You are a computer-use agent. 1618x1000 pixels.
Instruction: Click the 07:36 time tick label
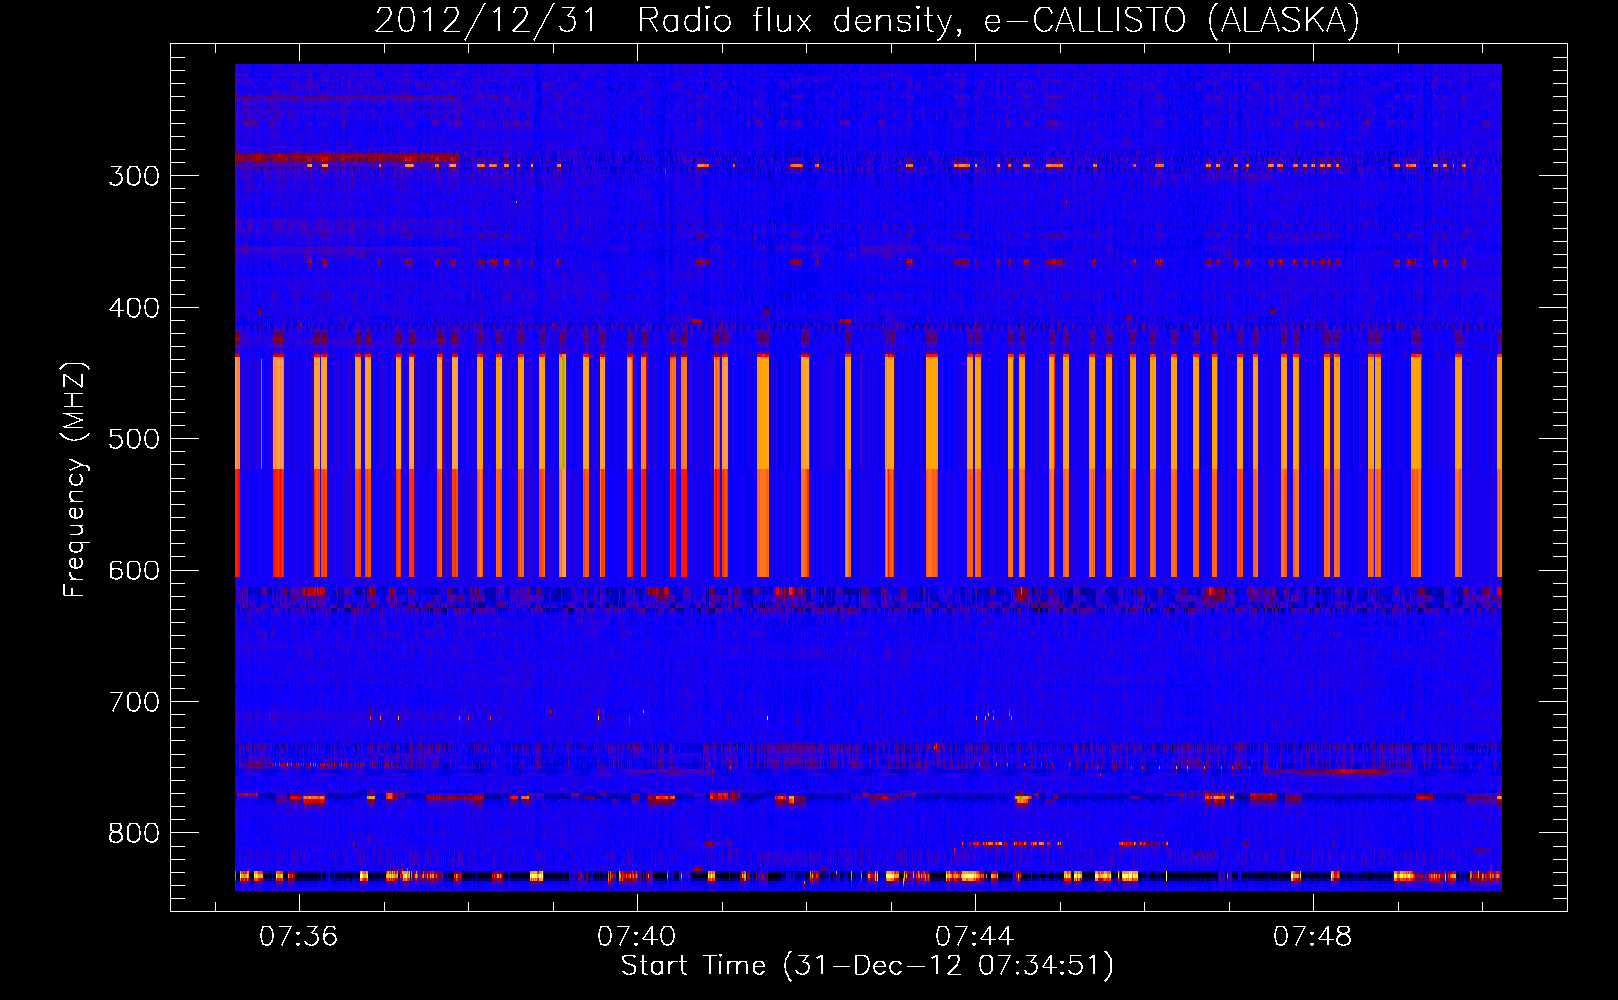click(x=299, y=937)
